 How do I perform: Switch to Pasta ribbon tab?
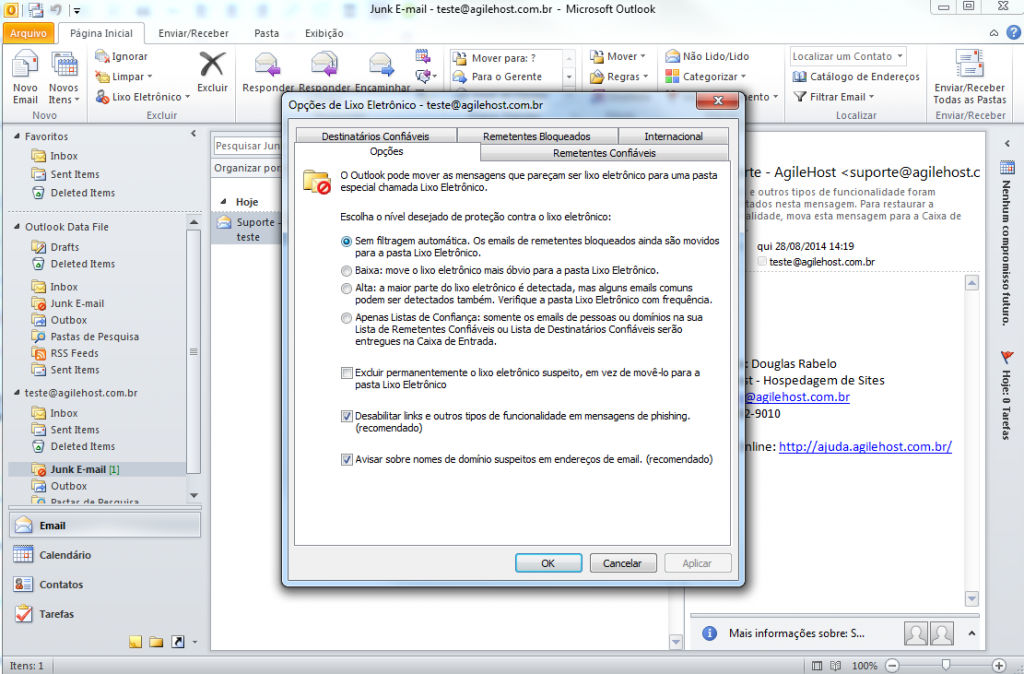(x=266, y=33)
